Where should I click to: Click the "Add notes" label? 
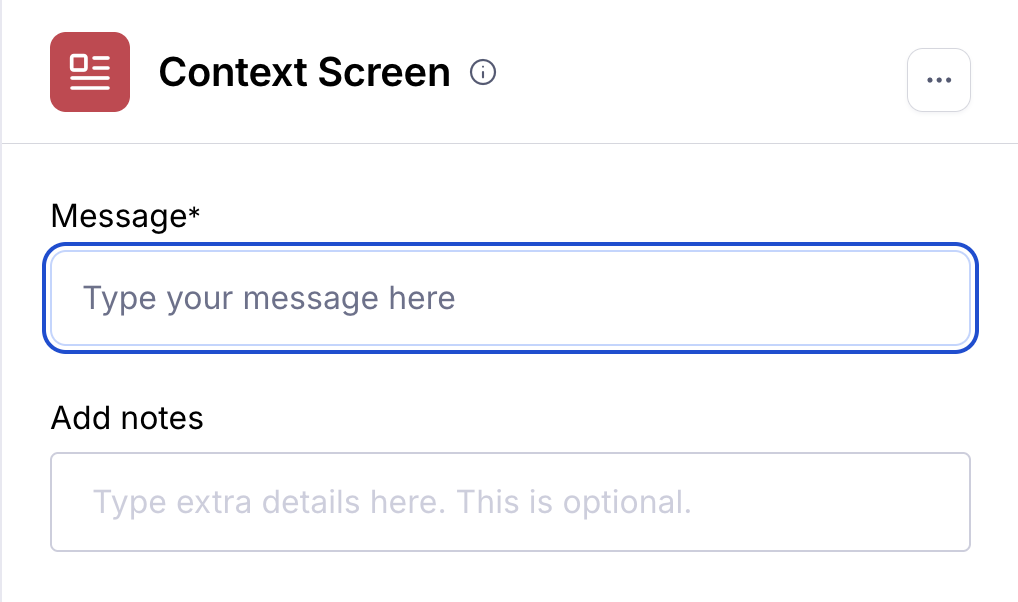click(127, 417)
